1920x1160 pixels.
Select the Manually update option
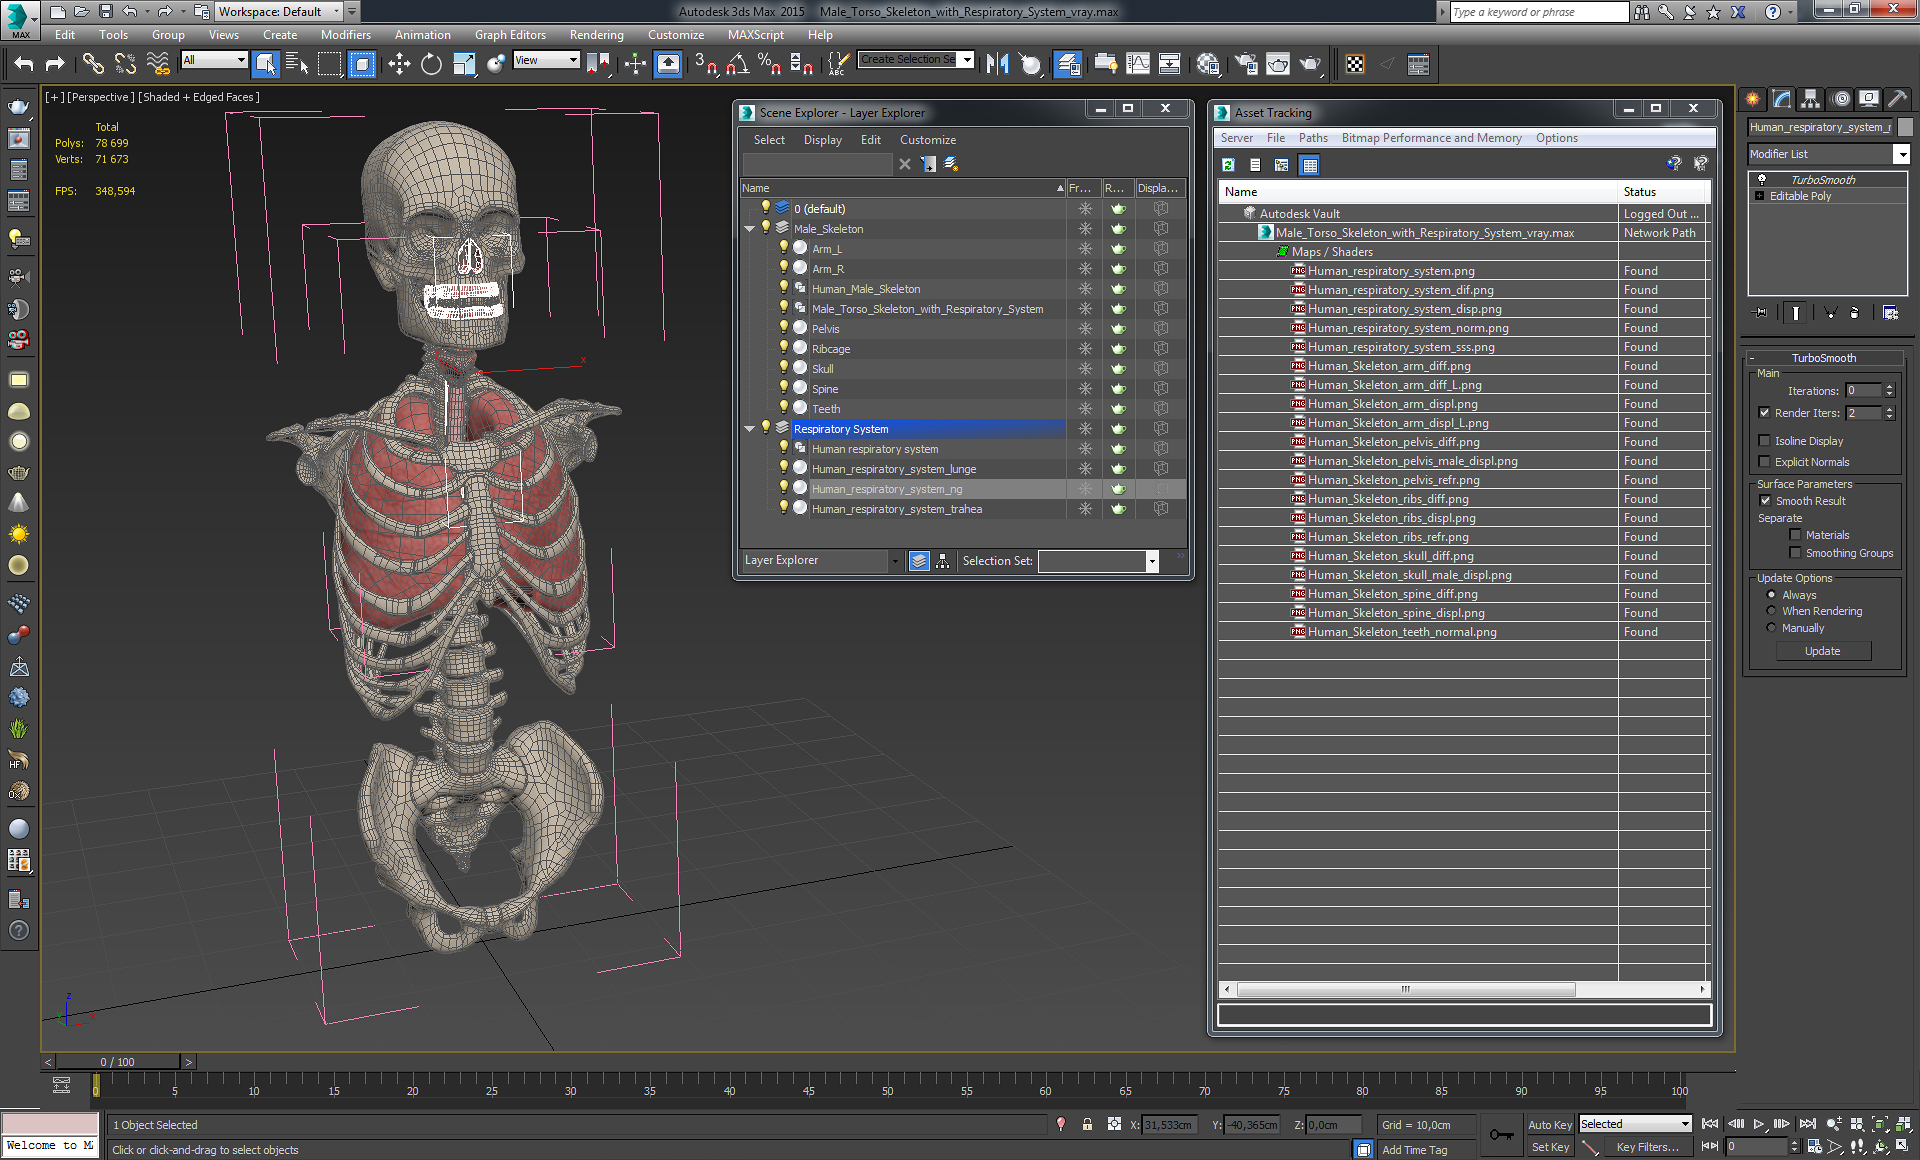(1772, 628)
